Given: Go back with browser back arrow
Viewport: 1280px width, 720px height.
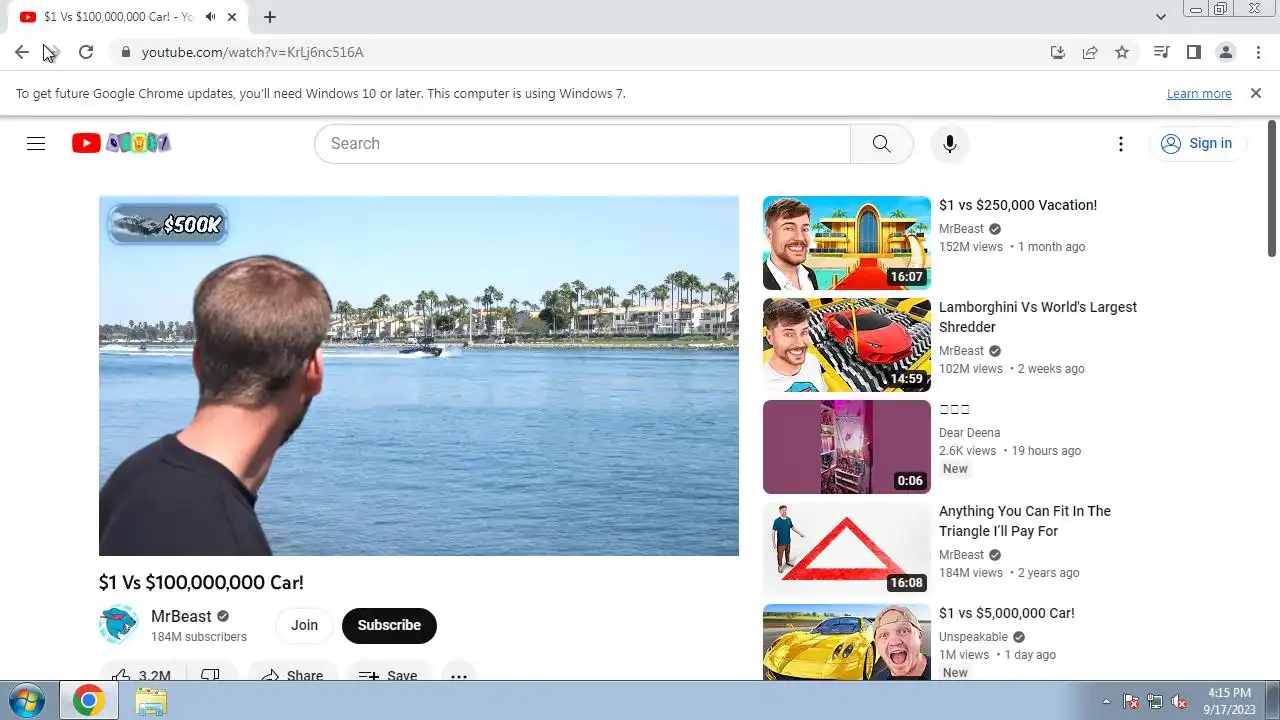Looking at the screenshot, I should (x=22, y=52).
